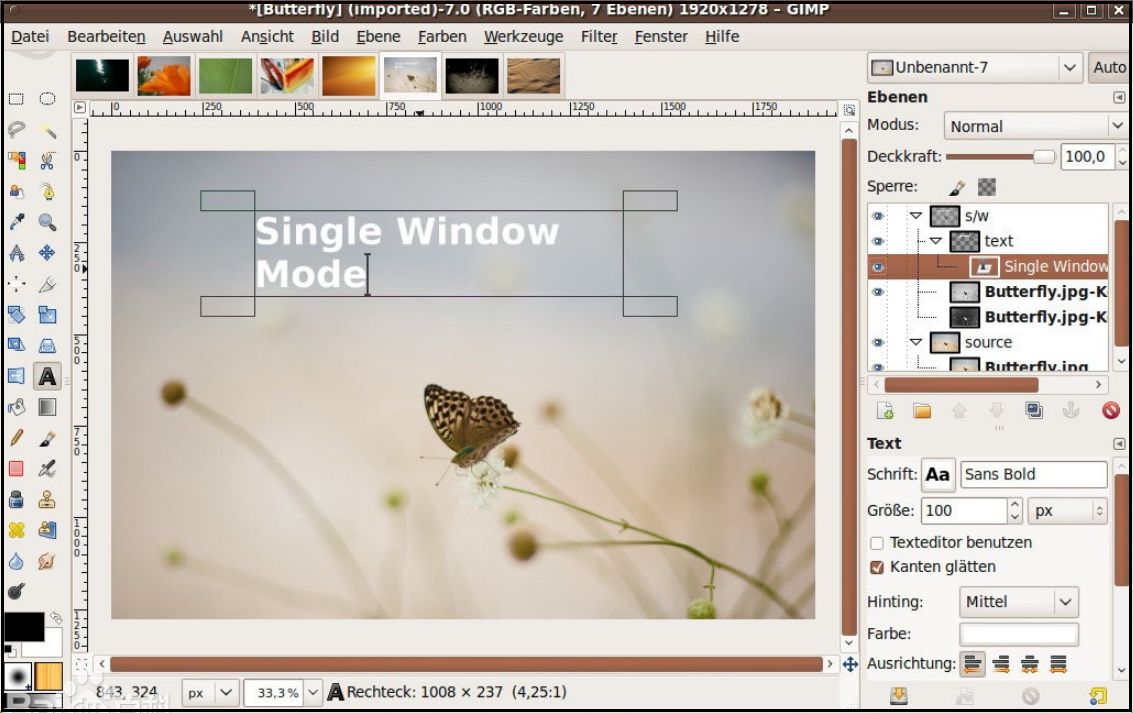Enable the Texteditor benutzen checkbox

pyautogui.click(x=877, y=542)
